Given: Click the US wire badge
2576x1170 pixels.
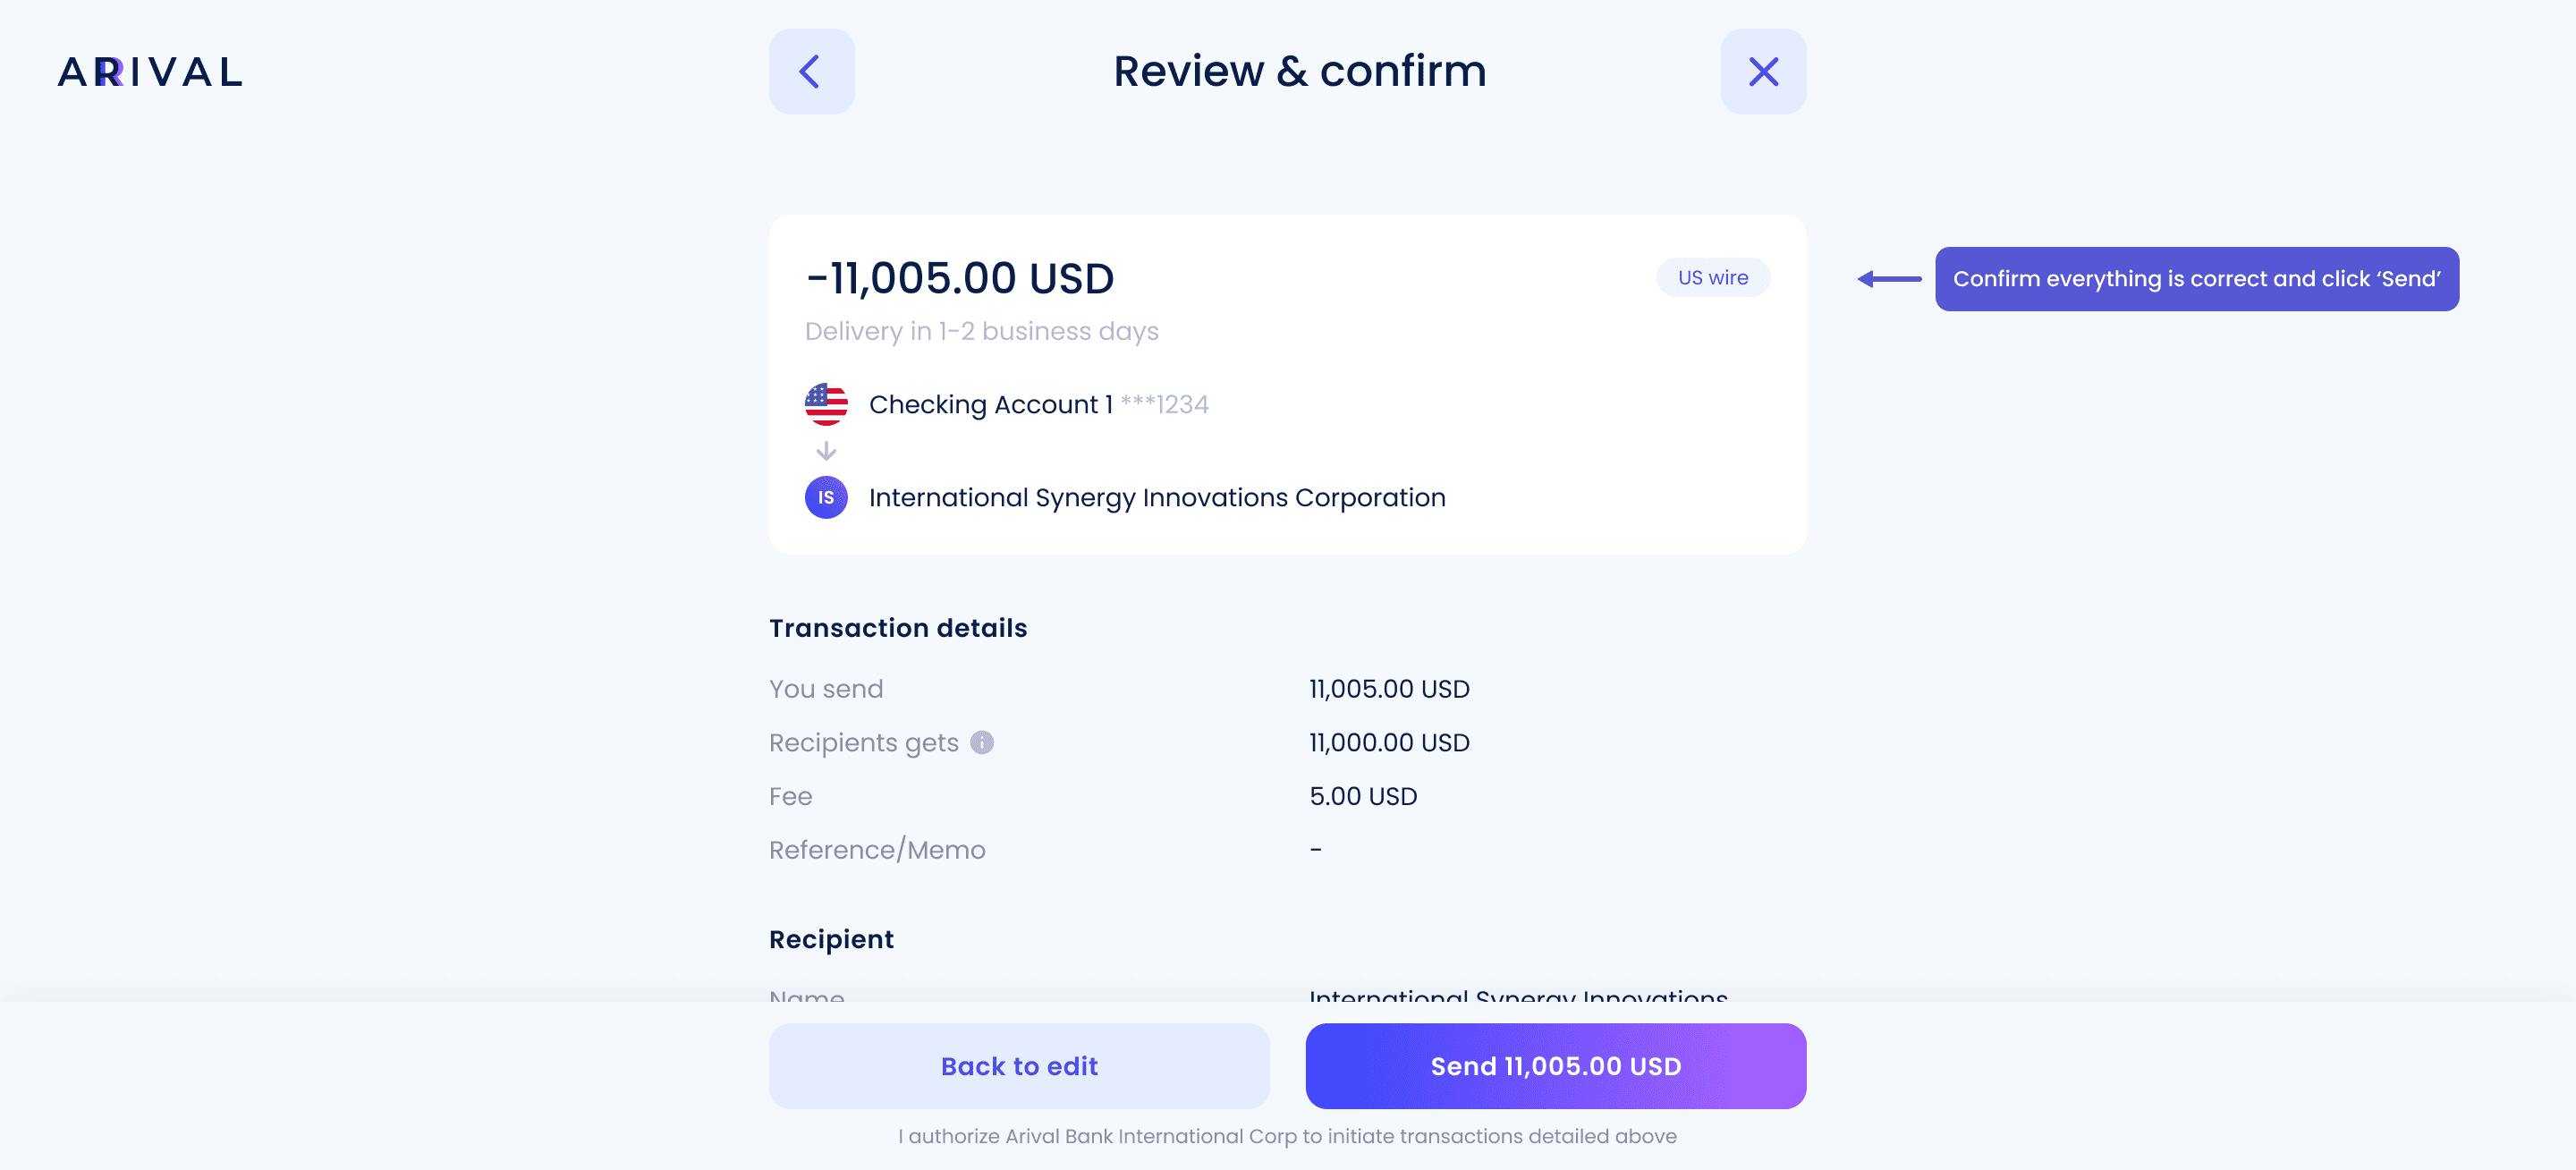Looking at the screenshot, I should click(1713, 277).
